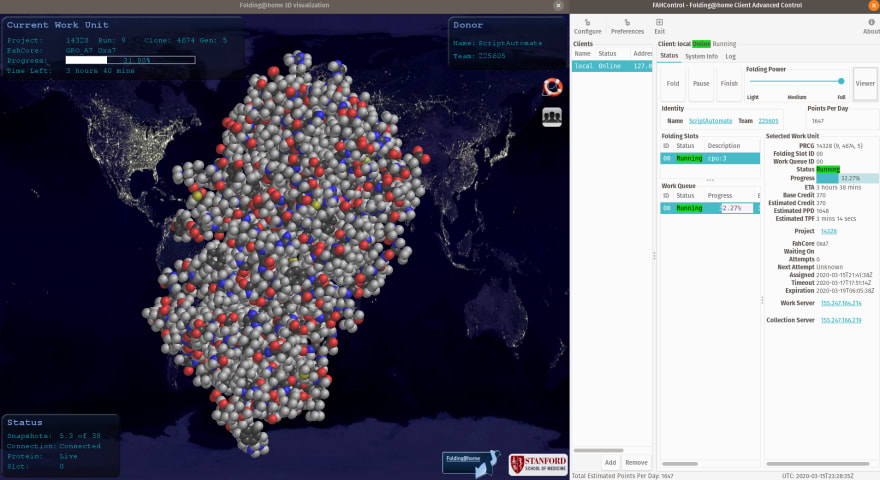Viewport: 880px width, 480px height.
Task: Click the Online status badge next to Client: local
Action: pos(701,44)
